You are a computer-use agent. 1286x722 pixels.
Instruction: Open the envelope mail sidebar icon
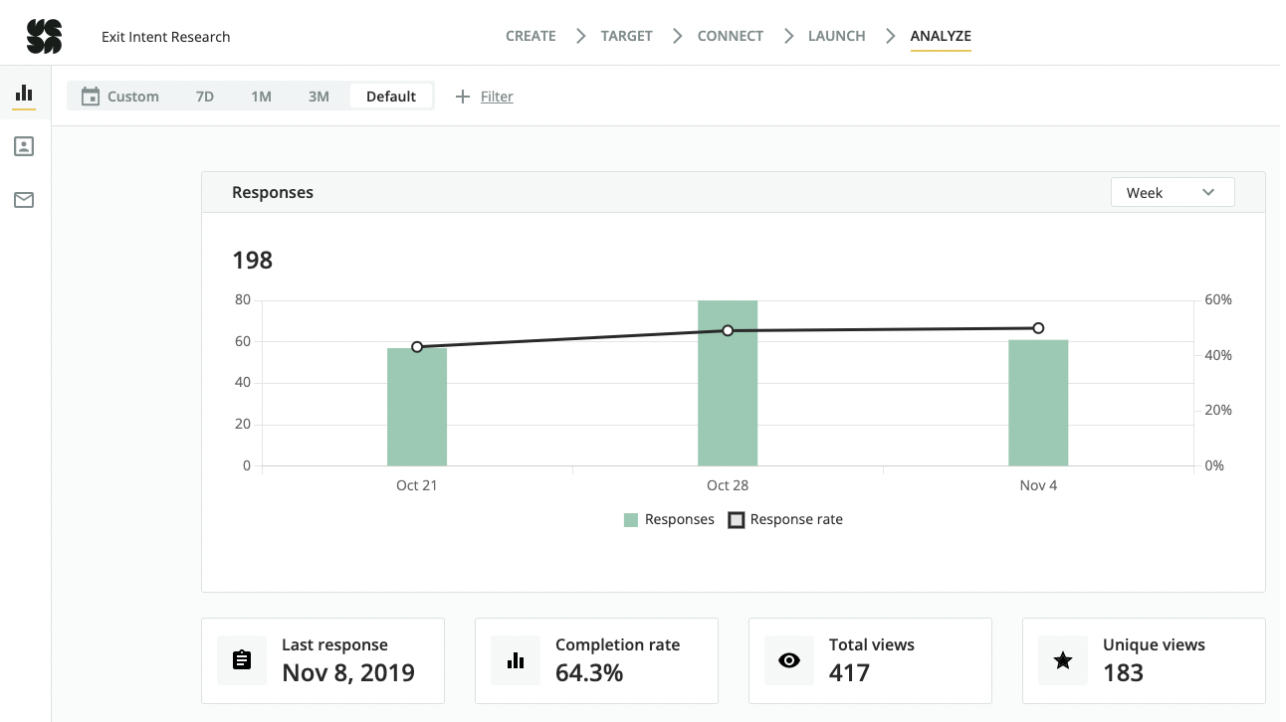pyautogui.click(x=24, y=200)
